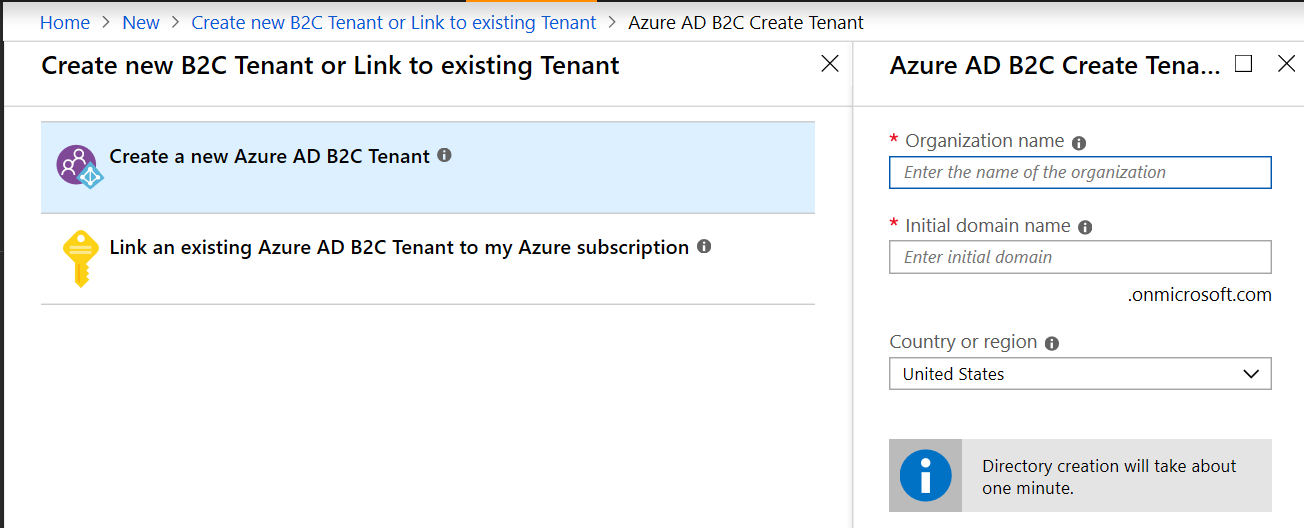1304x528 pixels.
Task: Maximize the Azure AD B2C Create Tenant blade
Action: [1244, 64]
